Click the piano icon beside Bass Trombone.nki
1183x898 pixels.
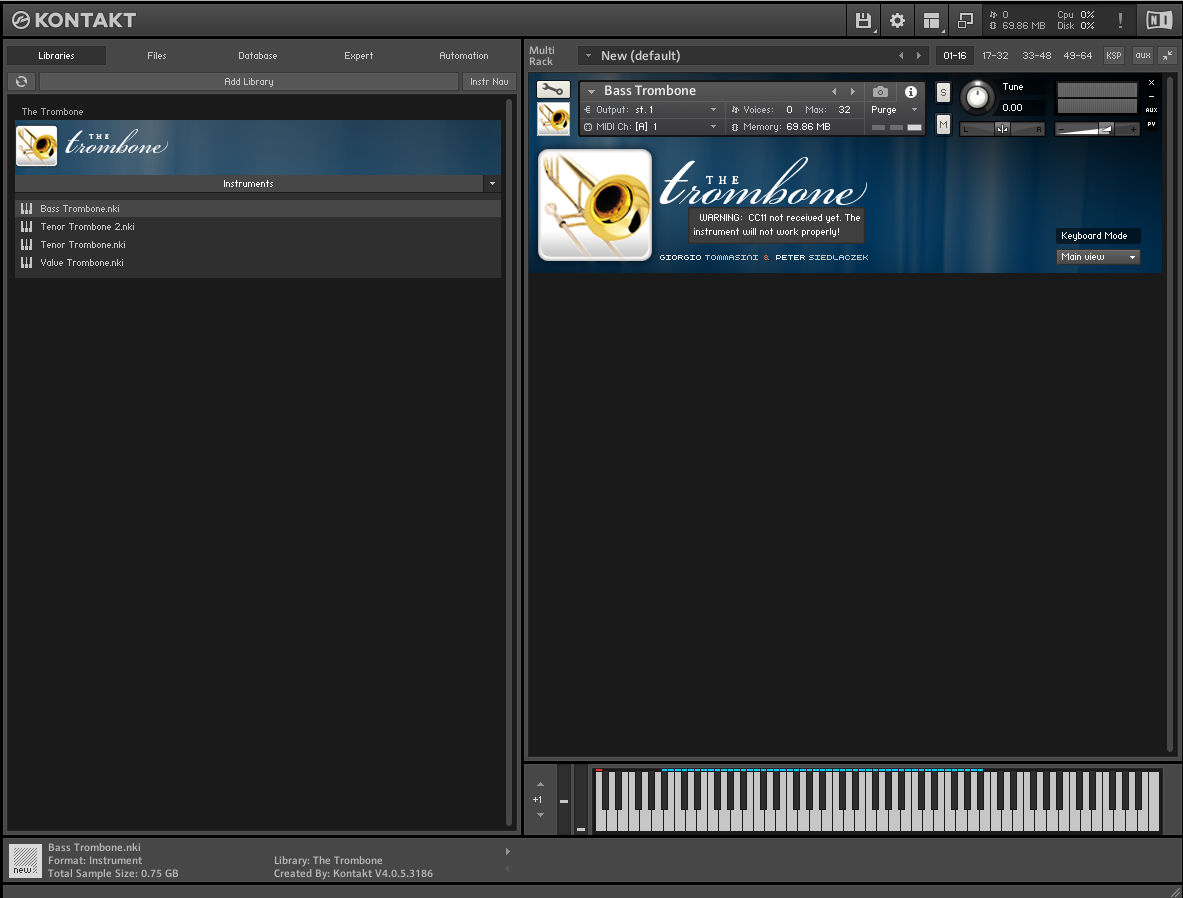26,208
